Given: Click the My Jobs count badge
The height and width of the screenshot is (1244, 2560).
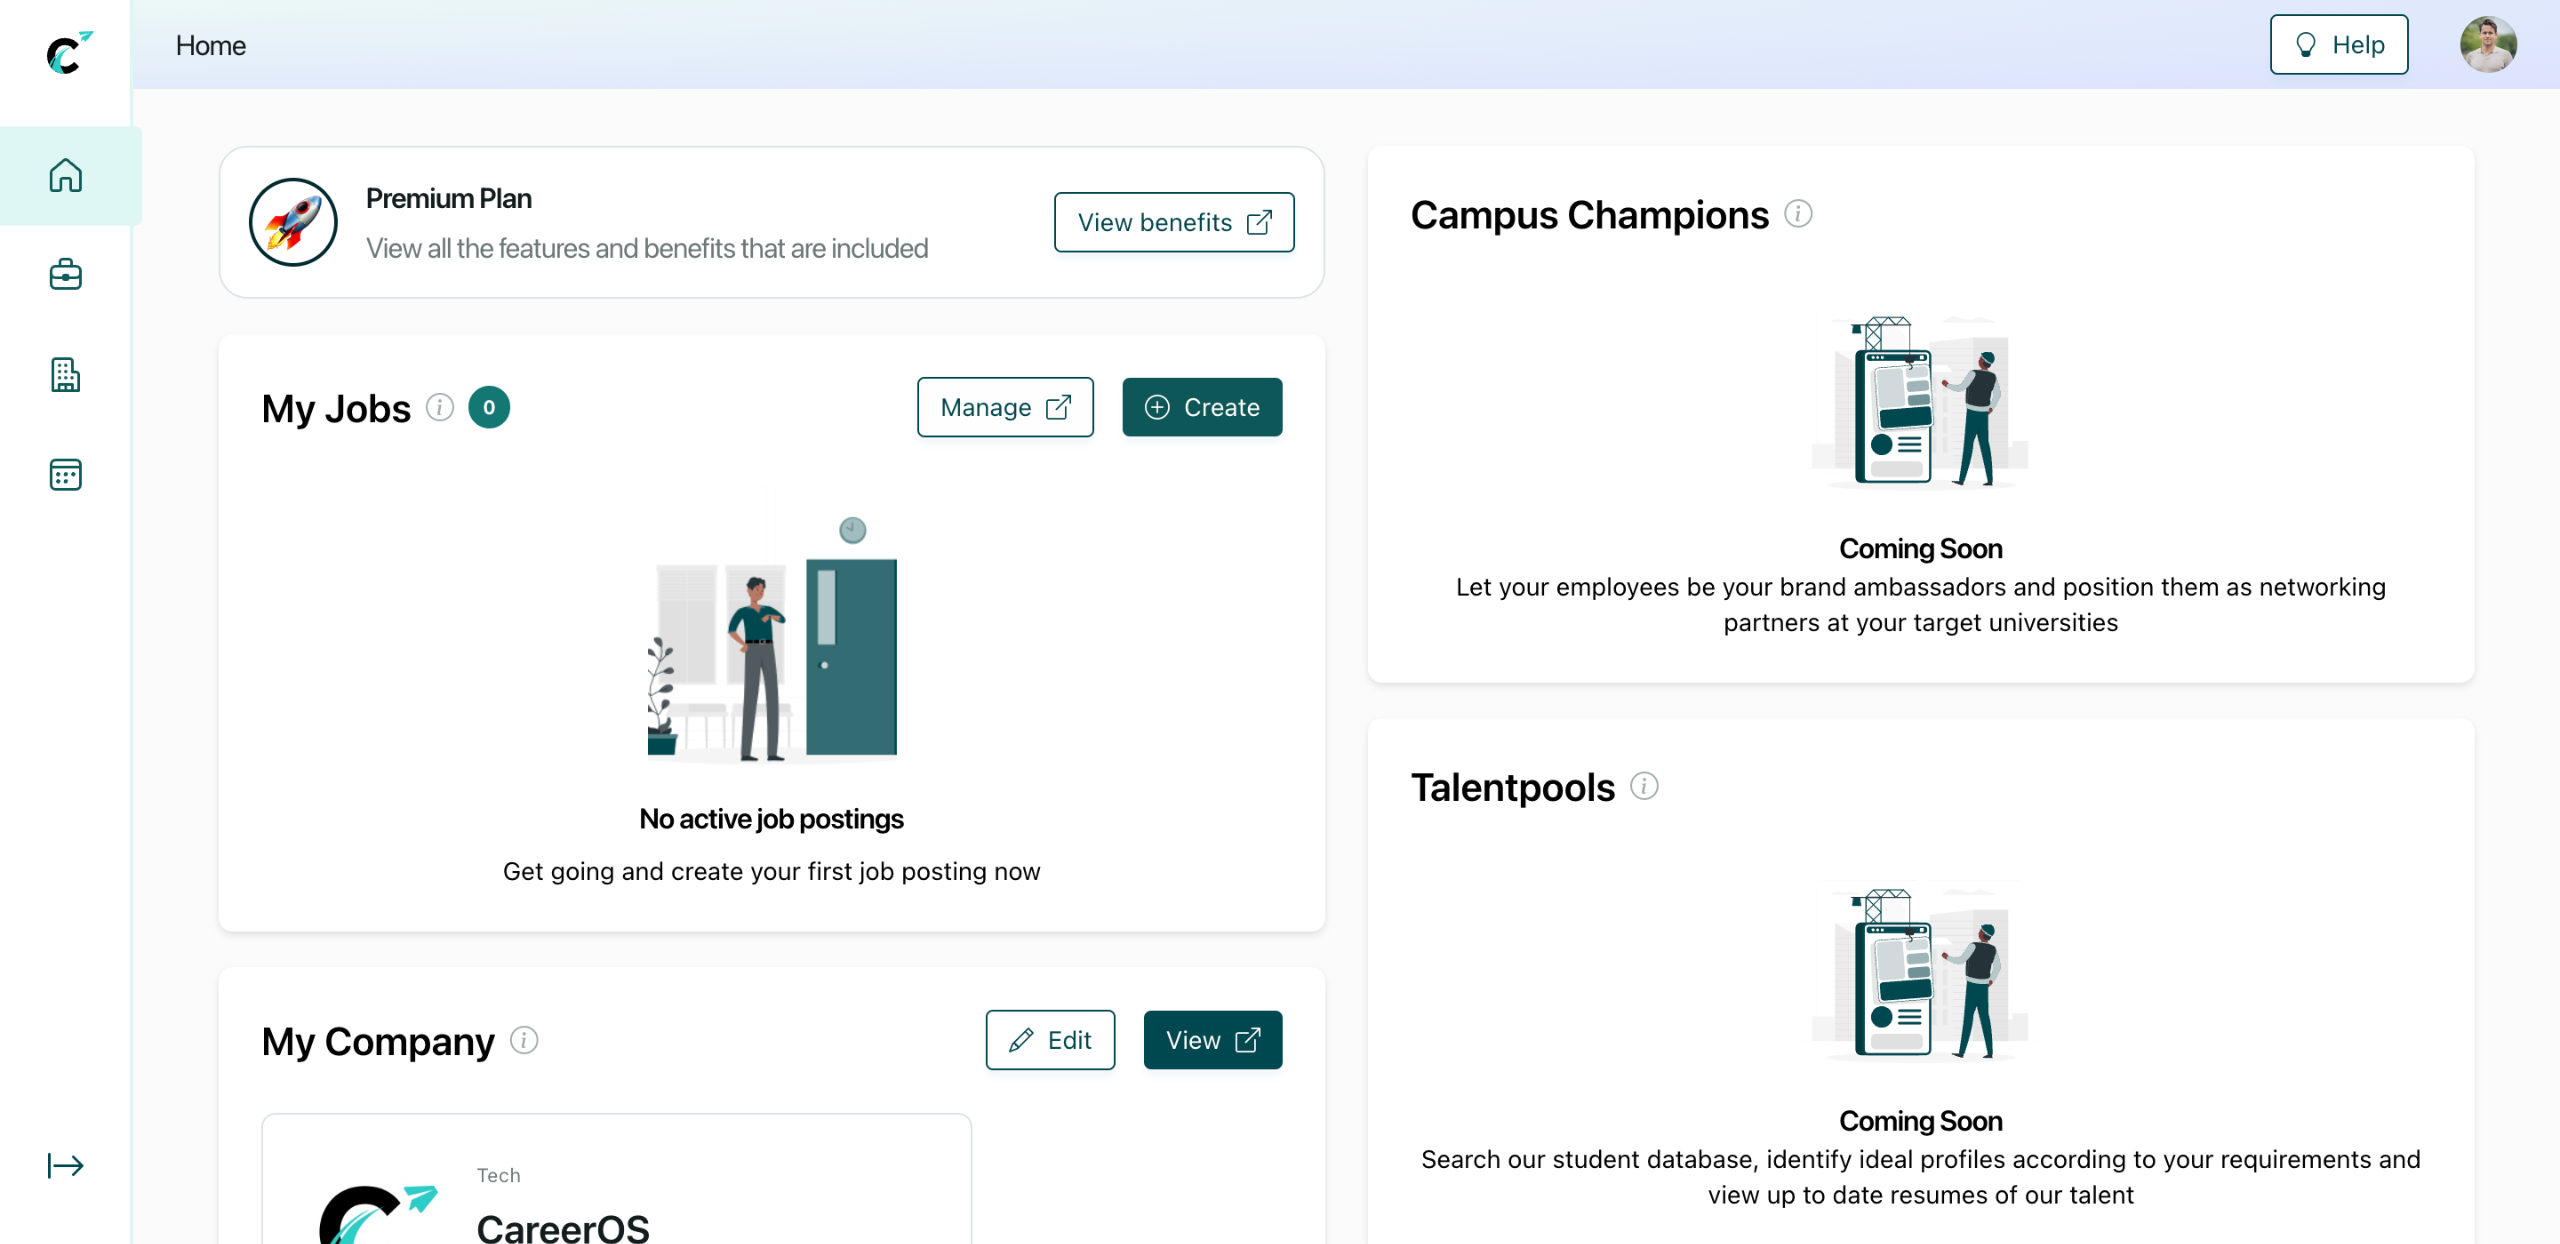Looking at the screenshot, I should [489, 407].
